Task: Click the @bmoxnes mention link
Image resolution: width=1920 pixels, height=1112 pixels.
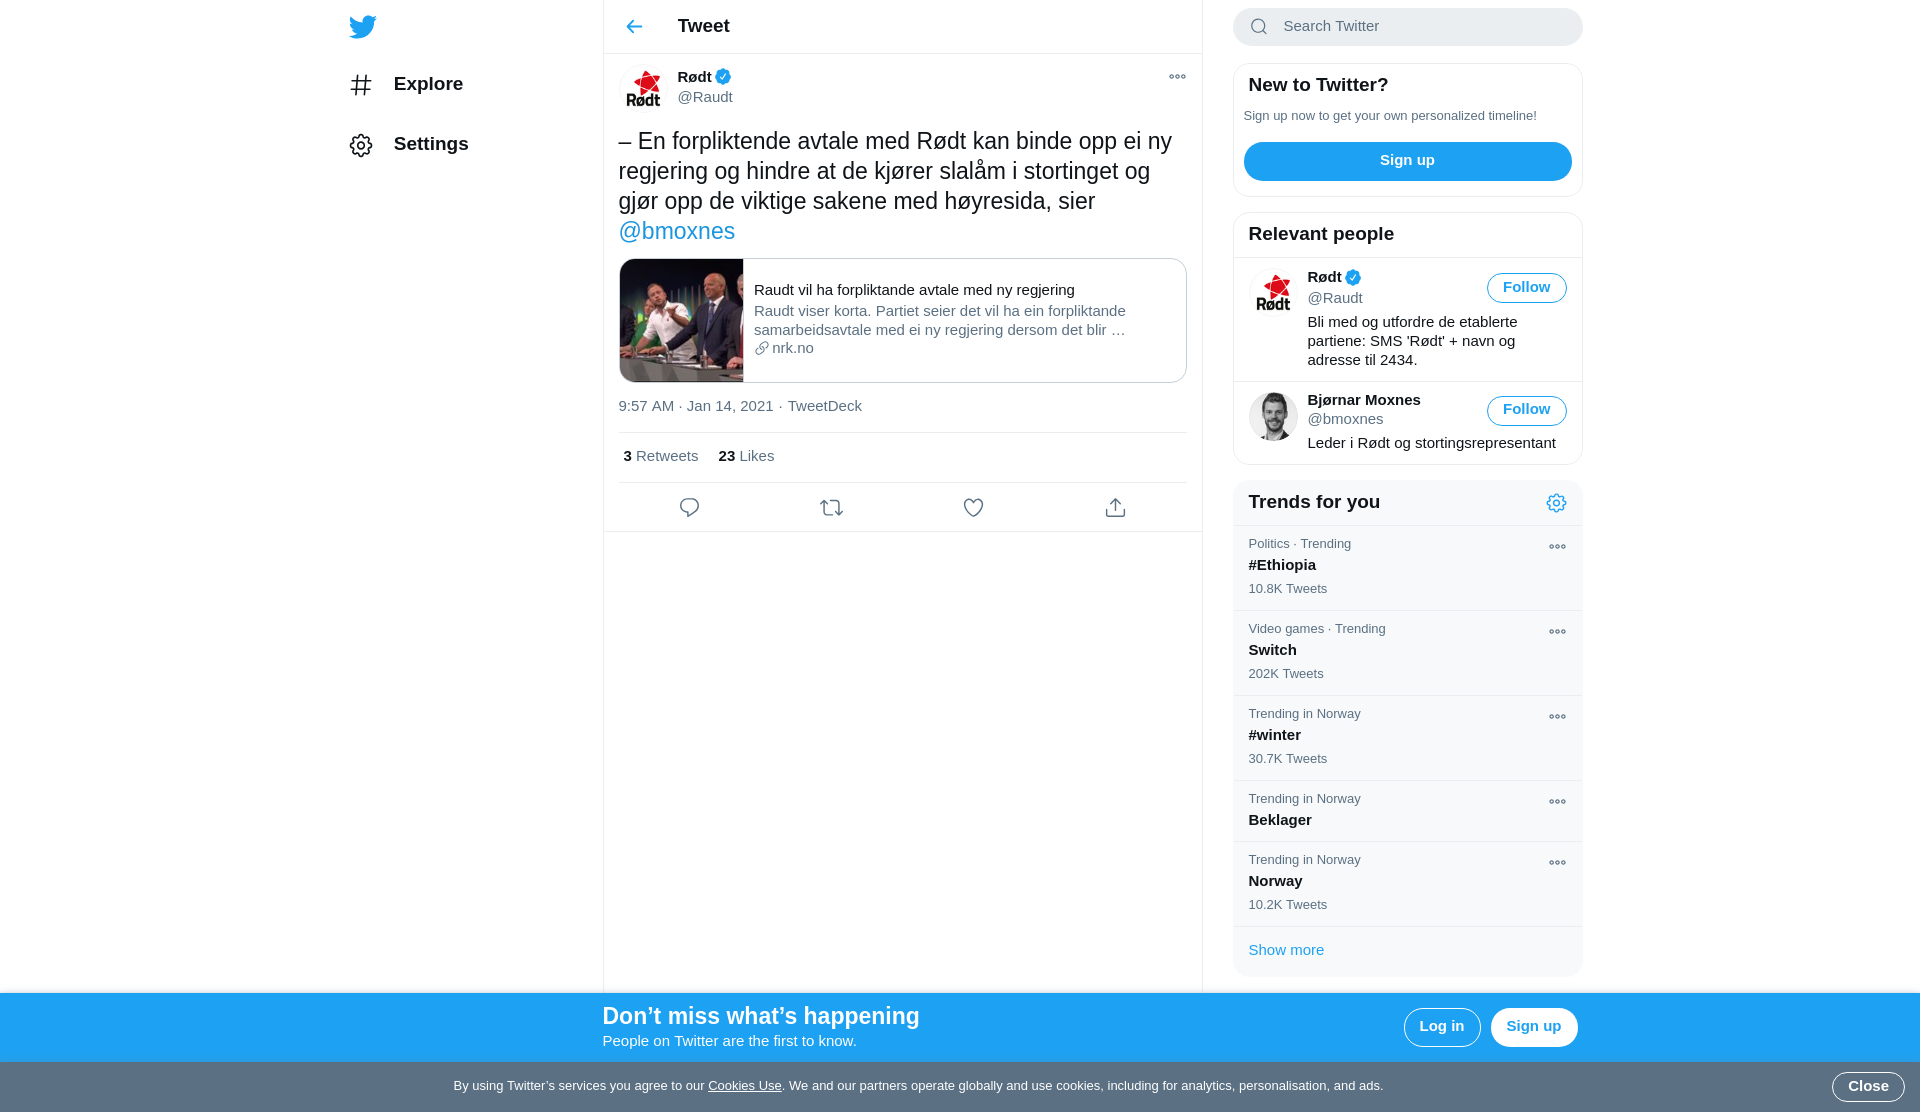Action: pos(676,232)
